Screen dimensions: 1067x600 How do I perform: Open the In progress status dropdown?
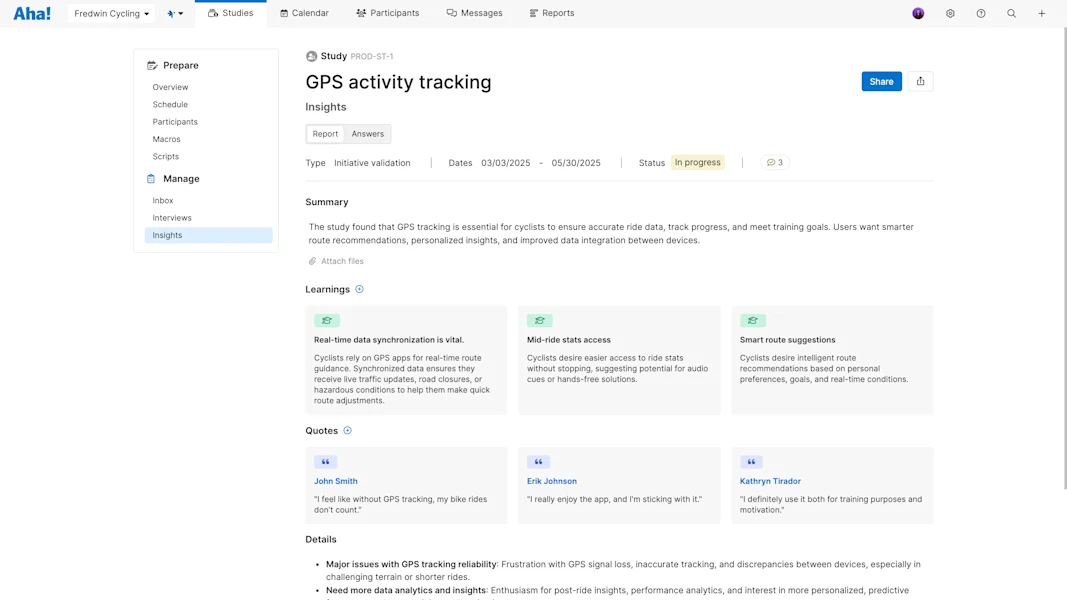[697, 163]
